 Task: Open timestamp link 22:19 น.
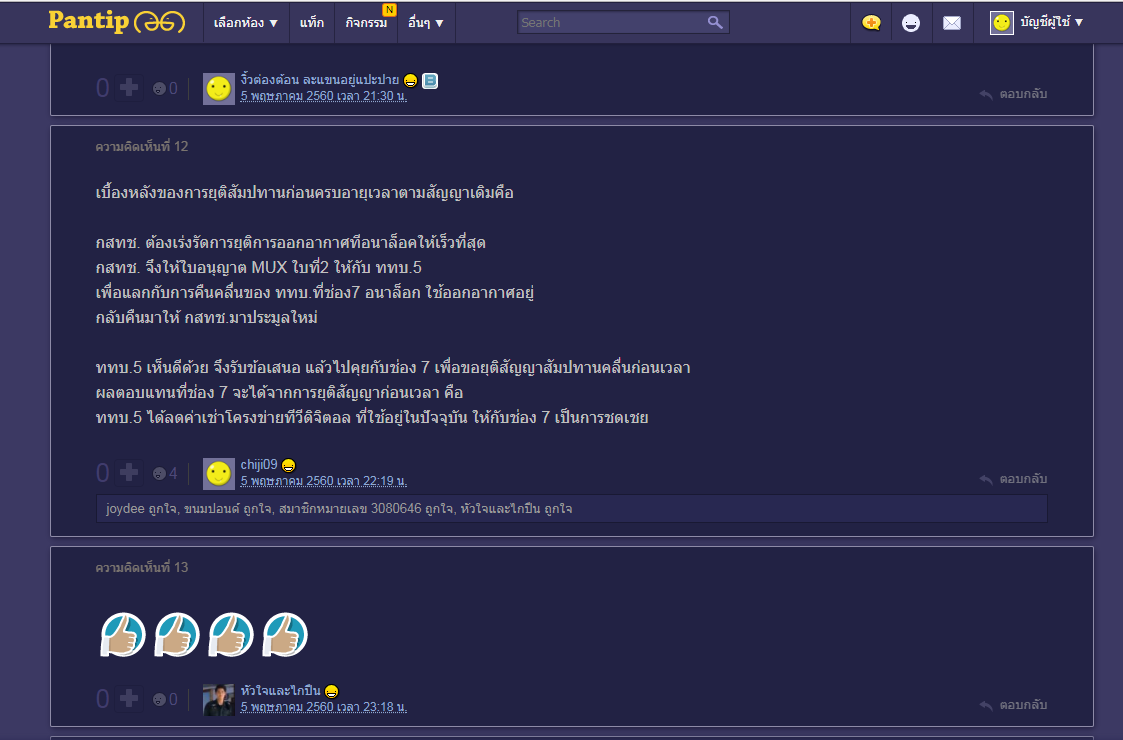tap(324, 481)
